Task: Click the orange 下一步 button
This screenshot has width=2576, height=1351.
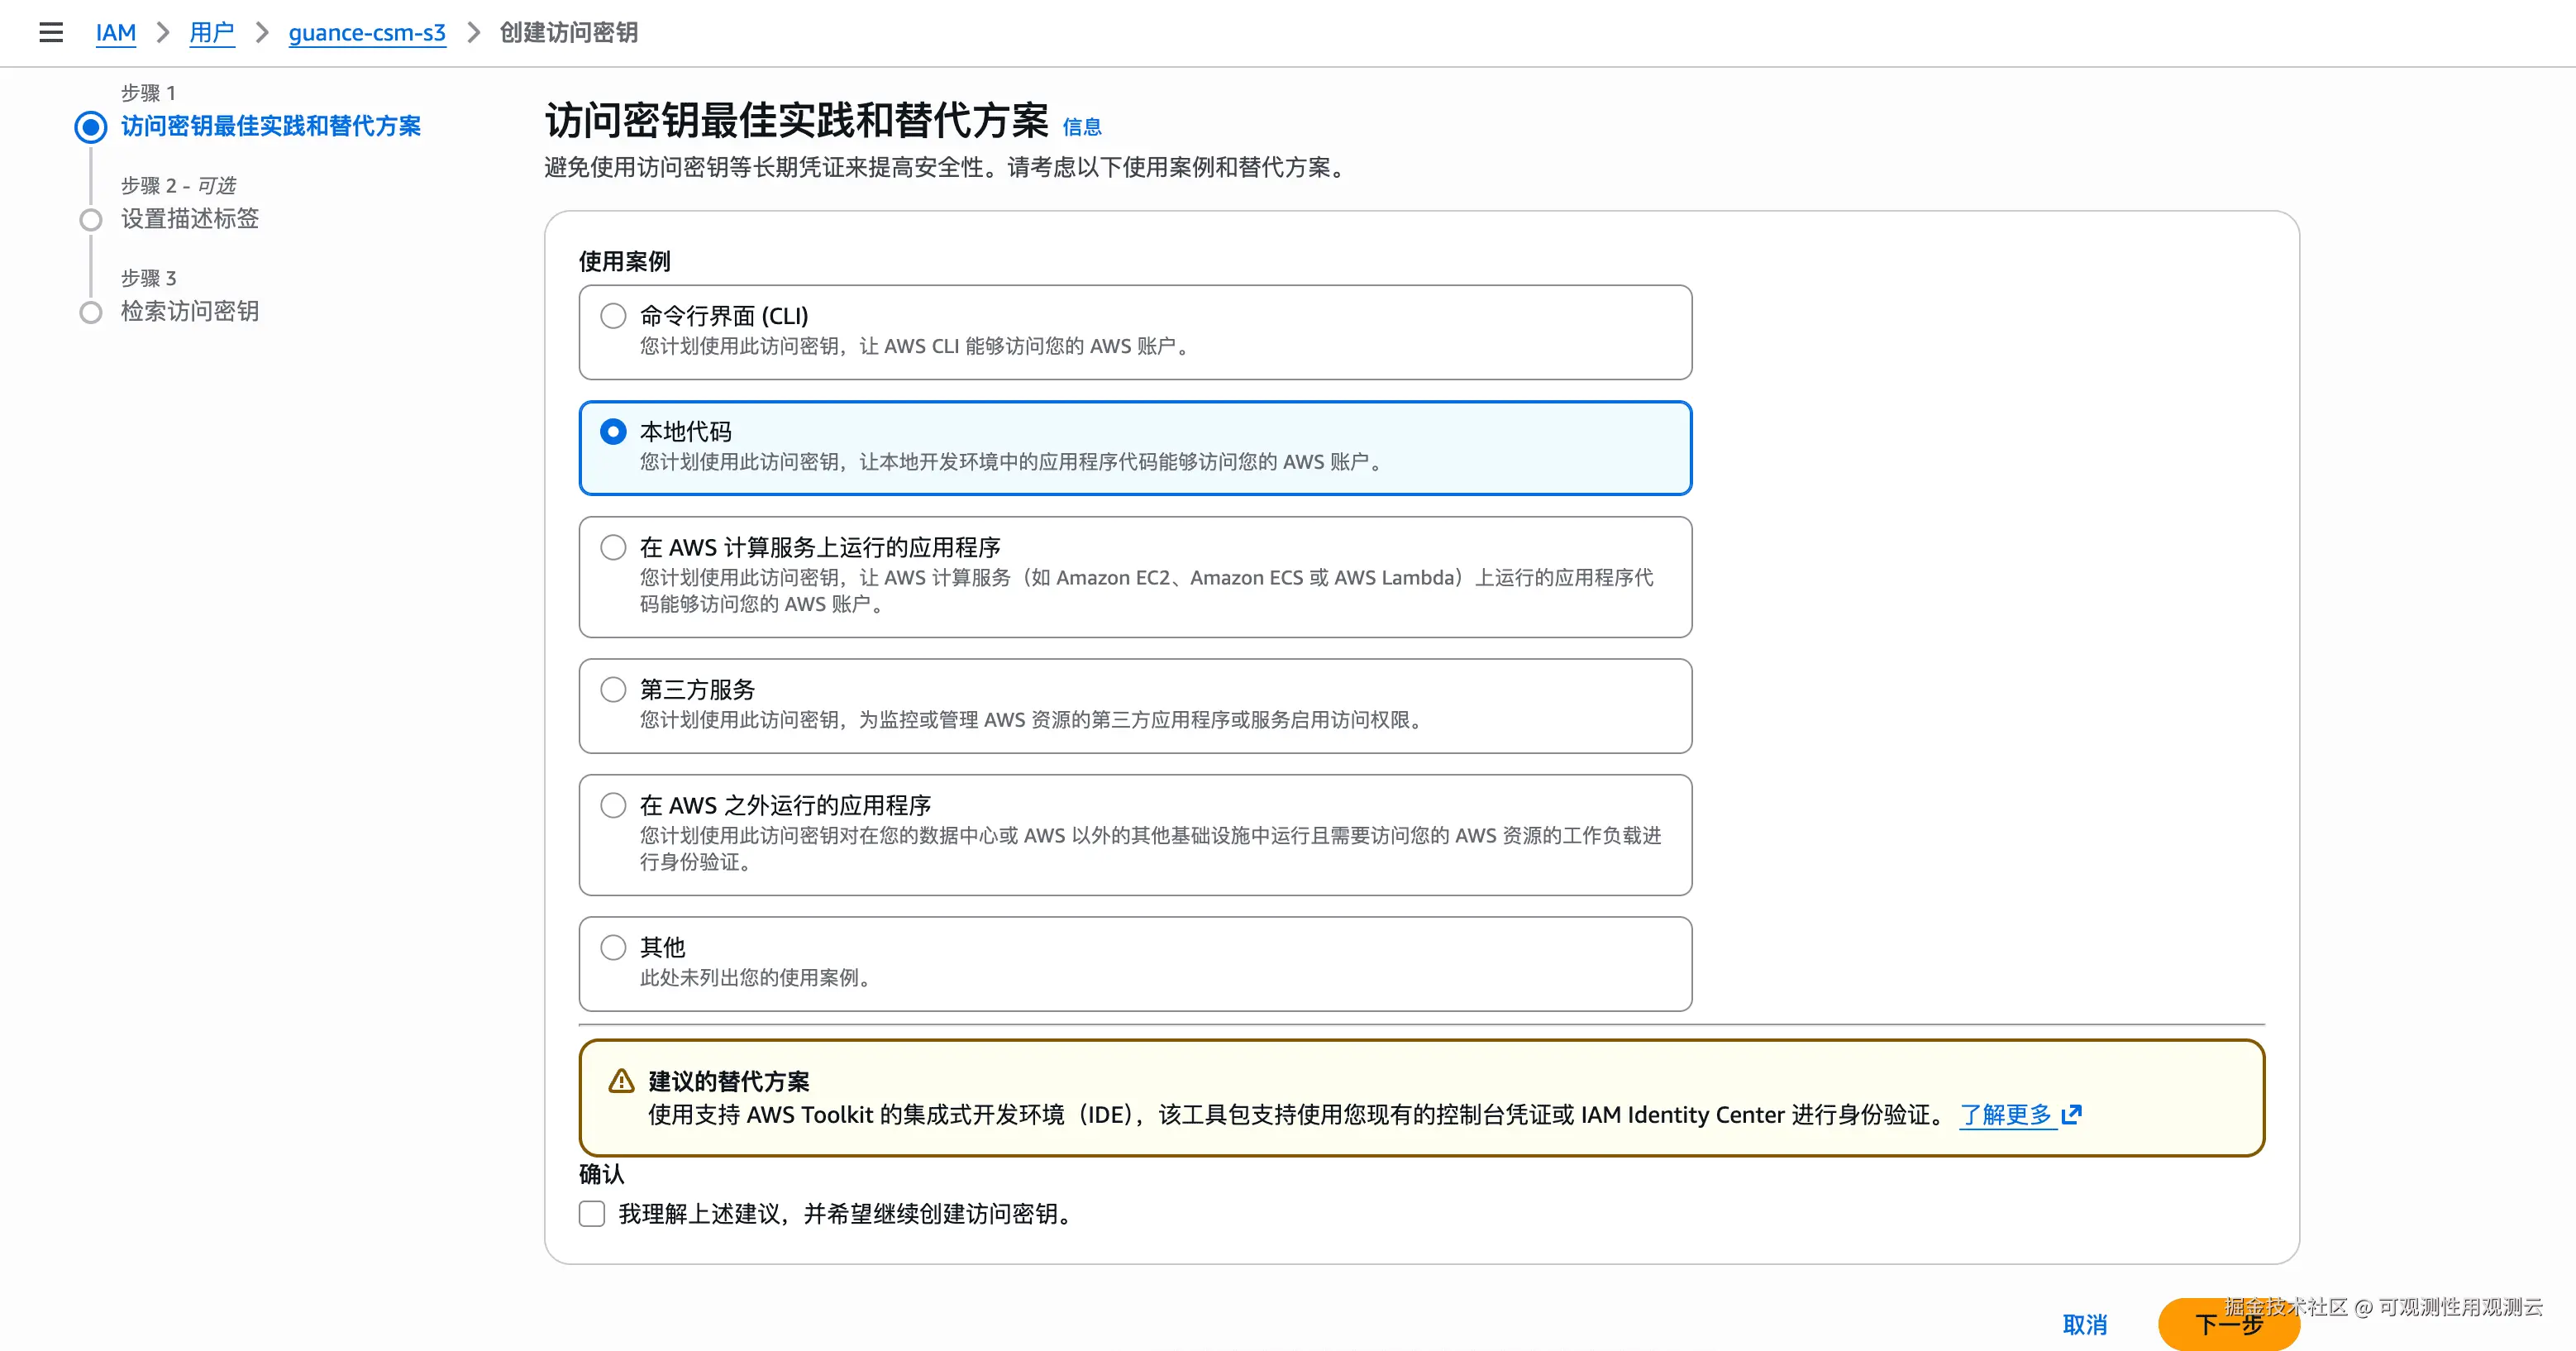Action: 2228,1324
